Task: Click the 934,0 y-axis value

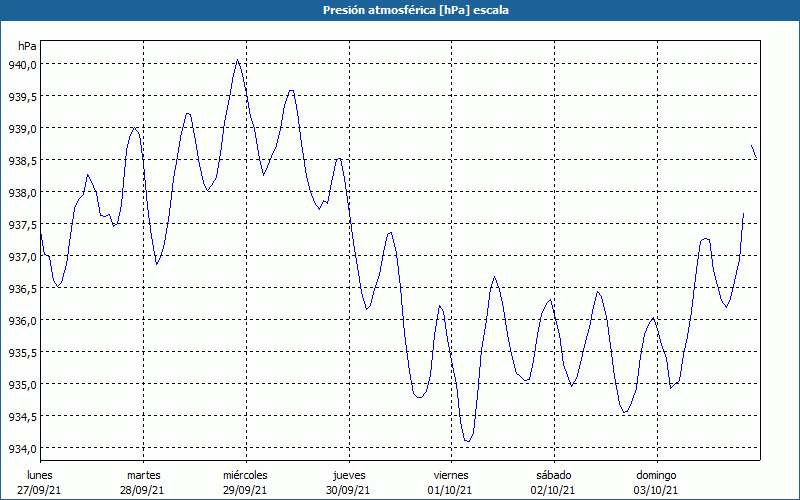Action: [x=22, y=449]
